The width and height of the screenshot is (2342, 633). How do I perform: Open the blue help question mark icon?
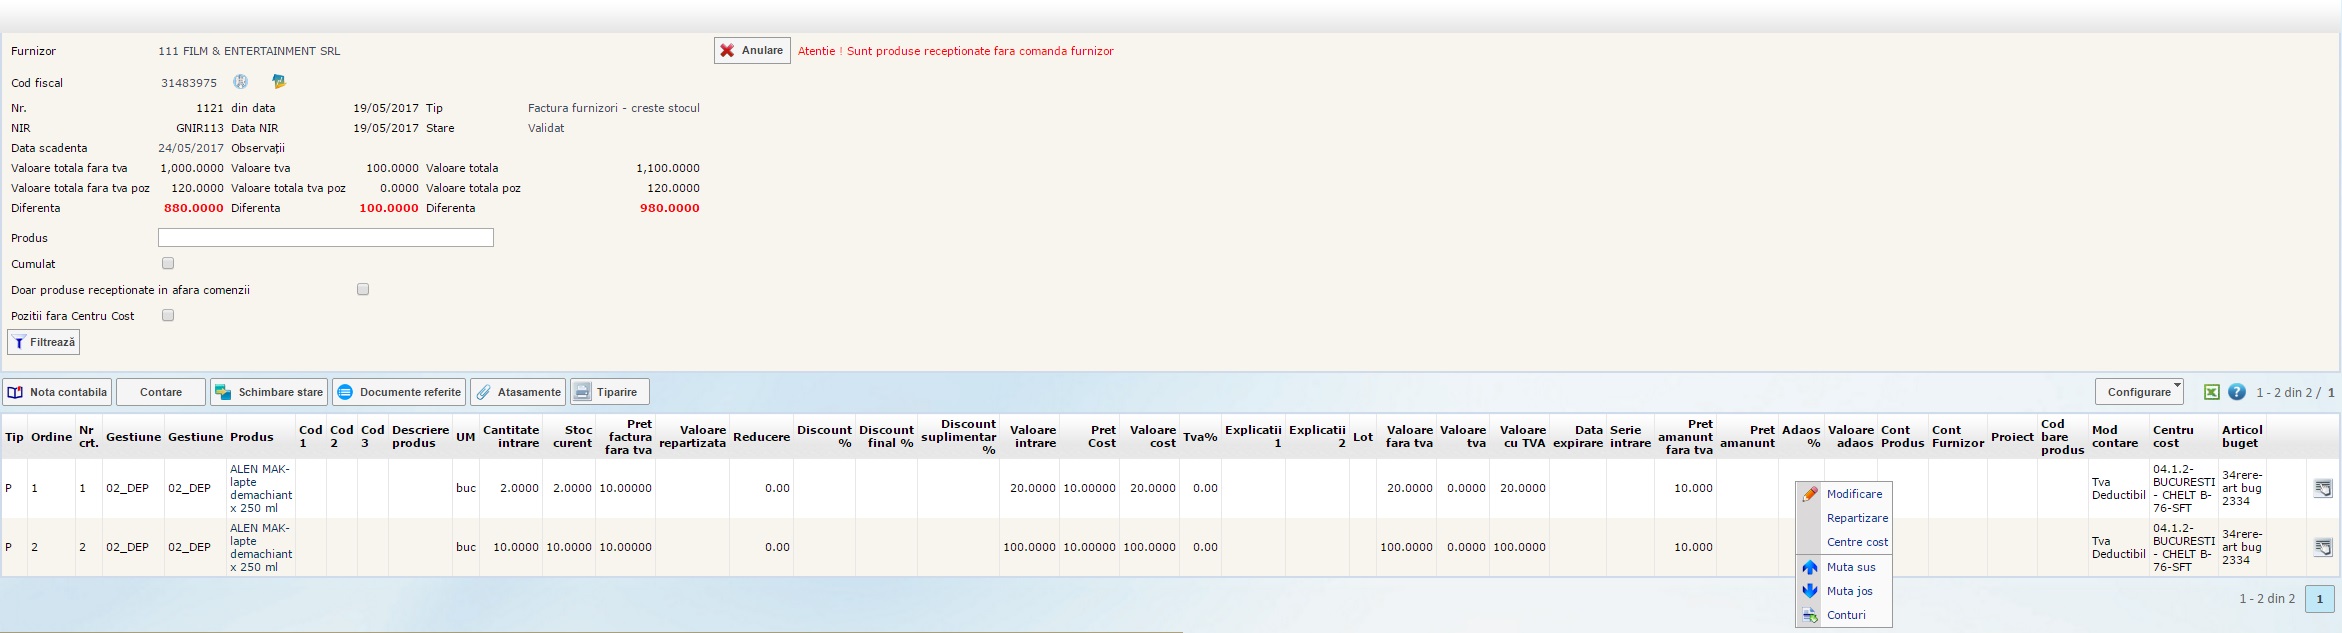click(2237, 392)
